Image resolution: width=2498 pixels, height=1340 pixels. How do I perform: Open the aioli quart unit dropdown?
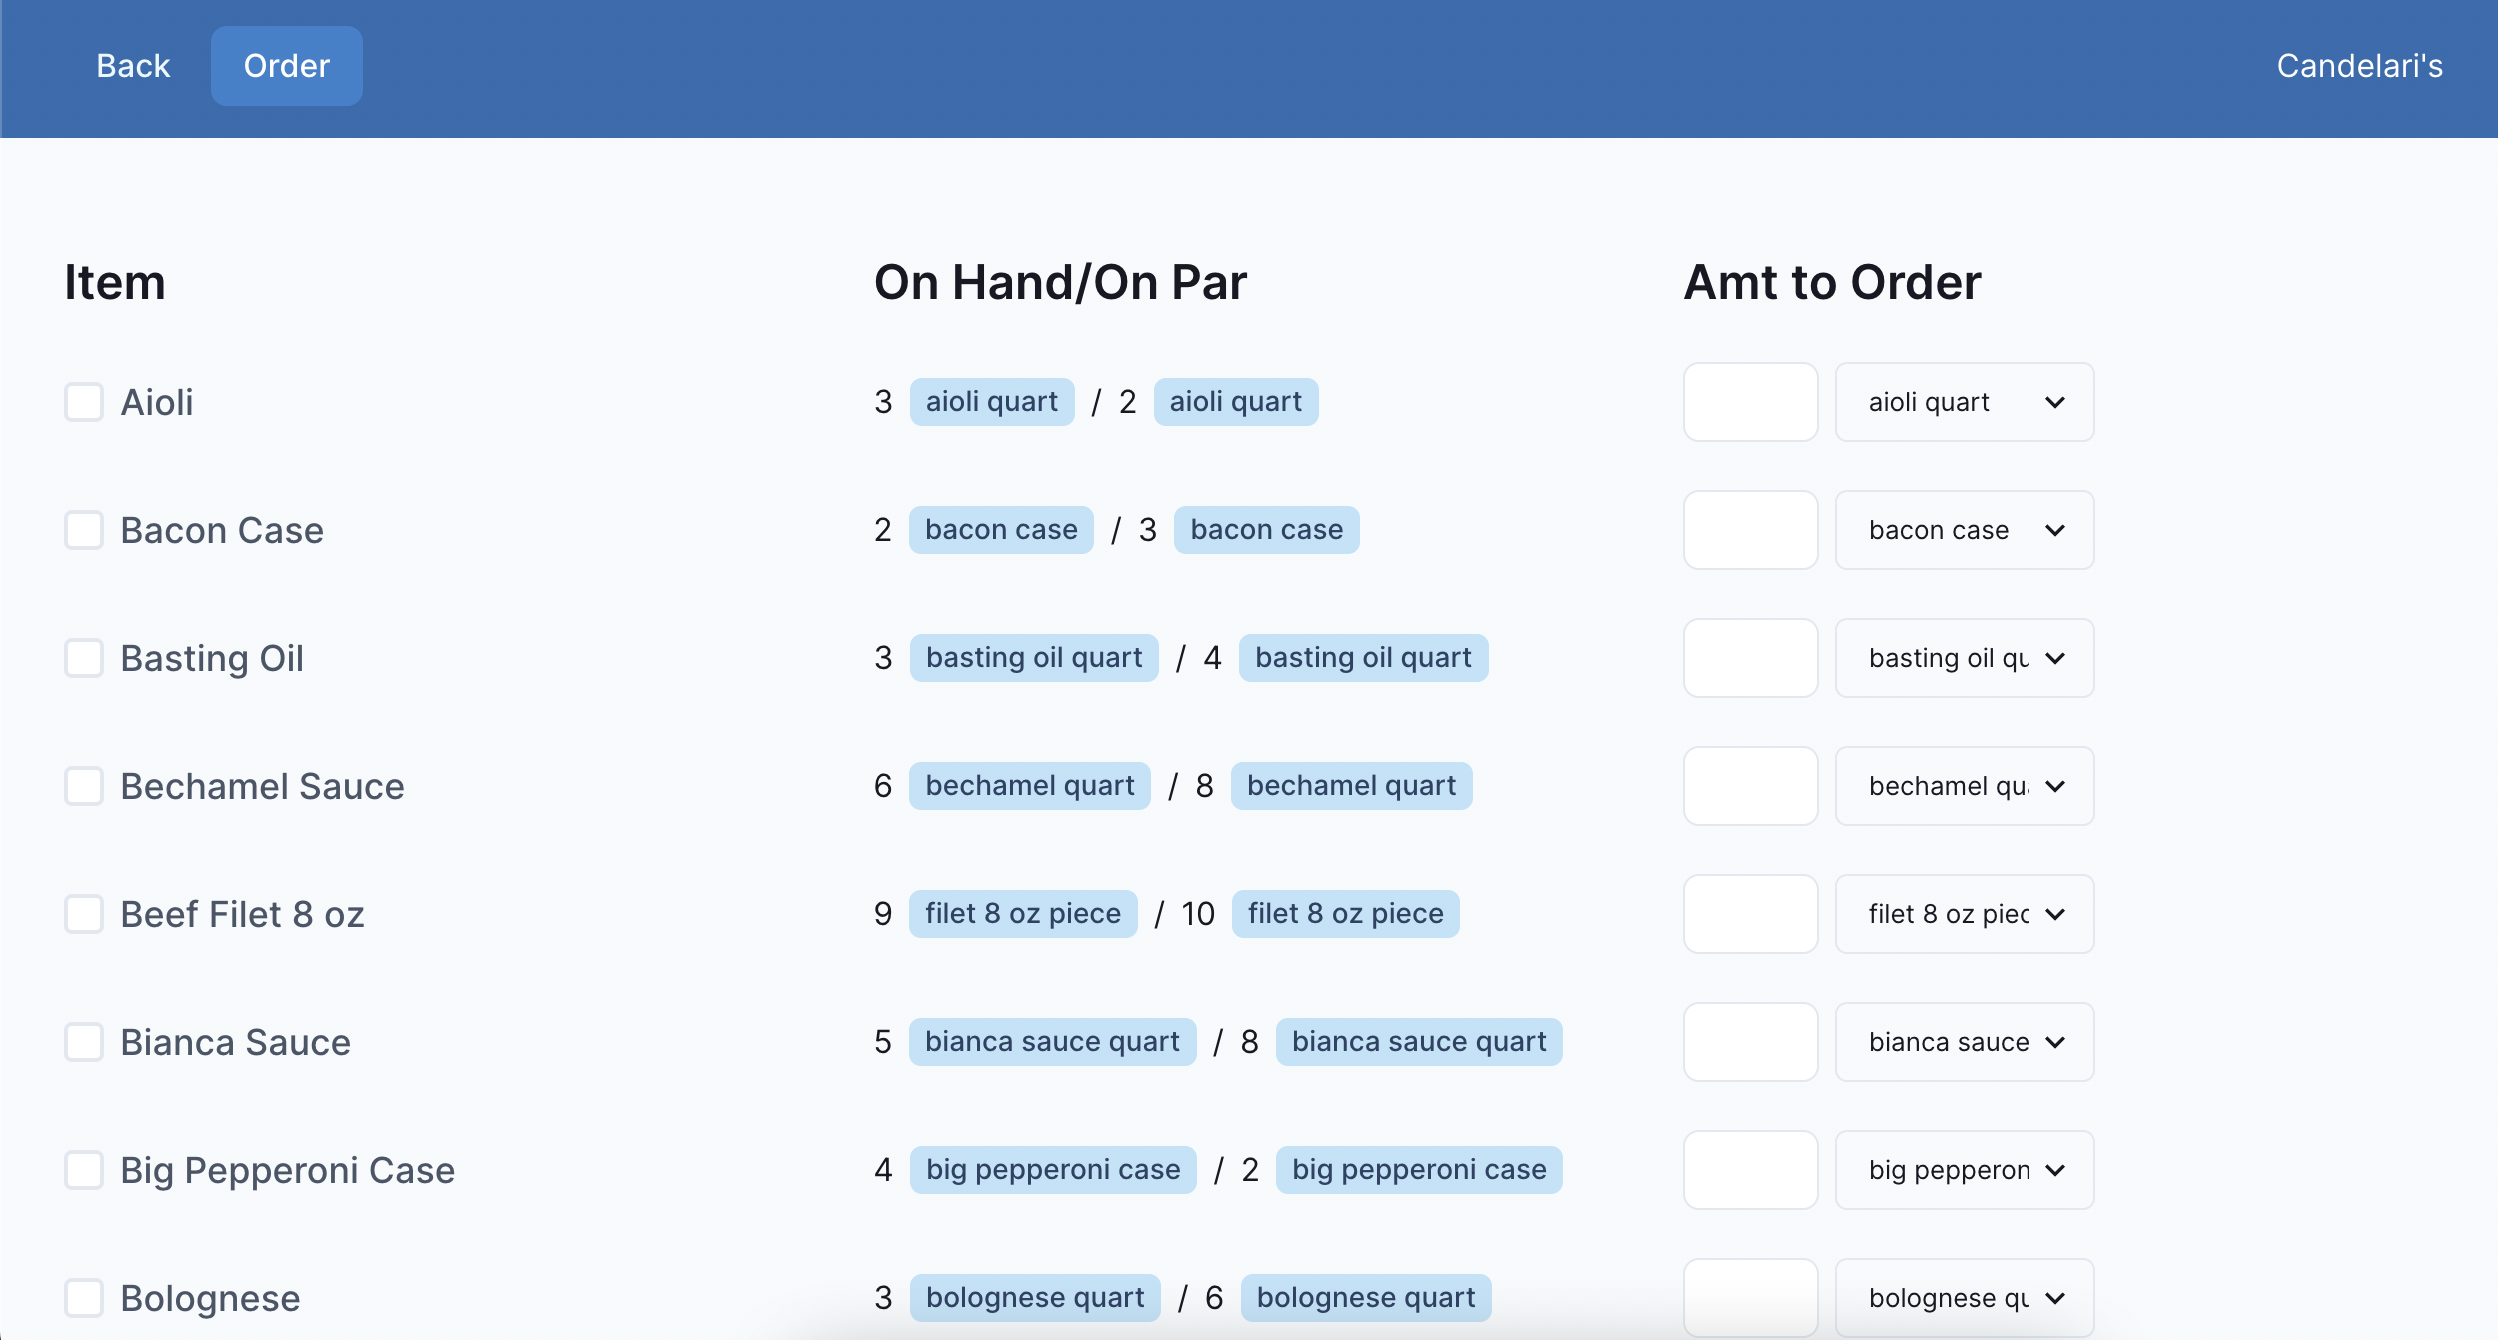click(1964, 402)
